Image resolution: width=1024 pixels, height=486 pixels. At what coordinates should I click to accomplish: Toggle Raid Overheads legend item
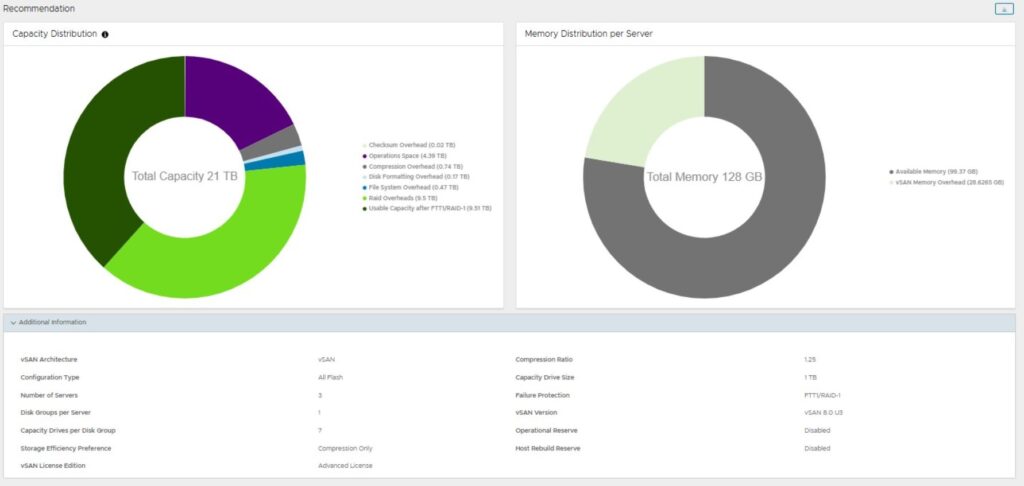(398, 198)
